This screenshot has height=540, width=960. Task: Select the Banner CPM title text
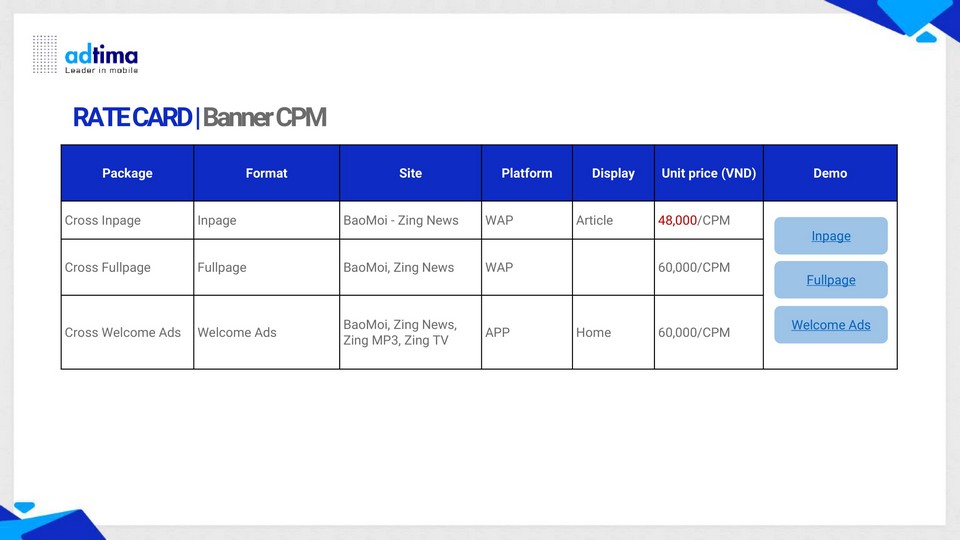point(264,118)
